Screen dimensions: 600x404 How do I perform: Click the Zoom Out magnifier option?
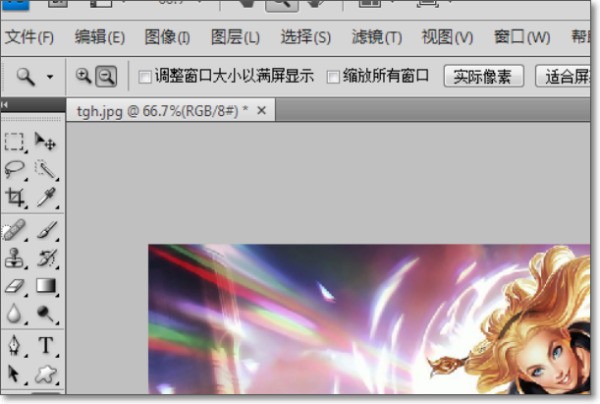[106, 76]
